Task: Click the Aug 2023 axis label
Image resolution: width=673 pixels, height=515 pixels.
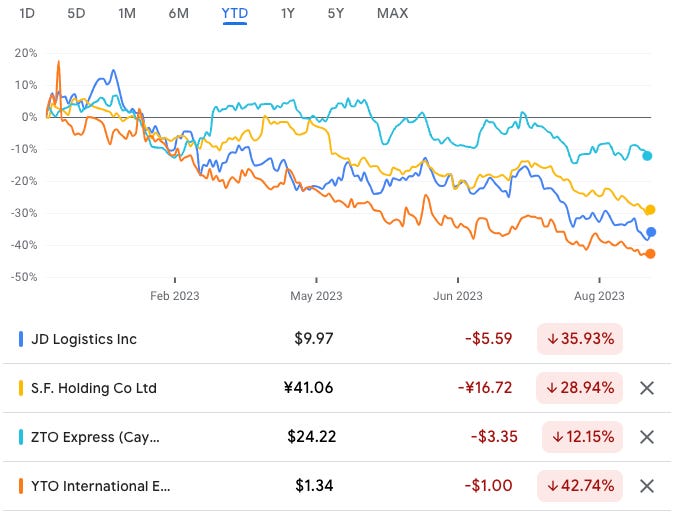Action: (599, 296)
